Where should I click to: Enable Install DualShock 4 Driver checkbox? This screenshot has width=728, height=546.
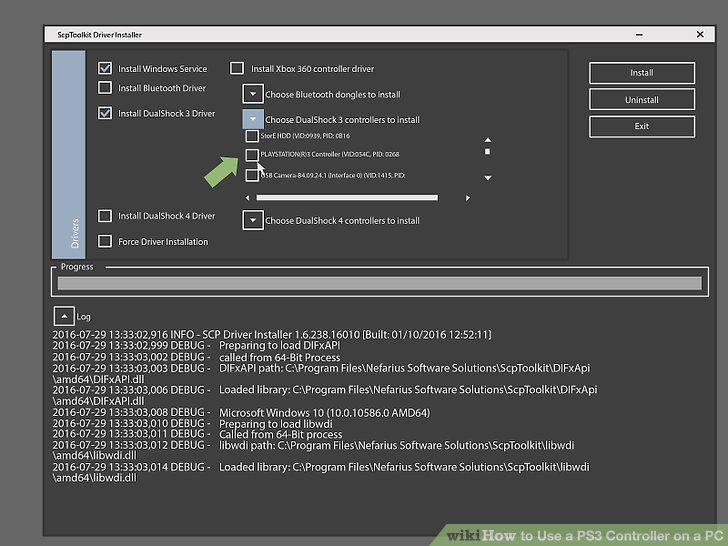click(x=105, y=215)
